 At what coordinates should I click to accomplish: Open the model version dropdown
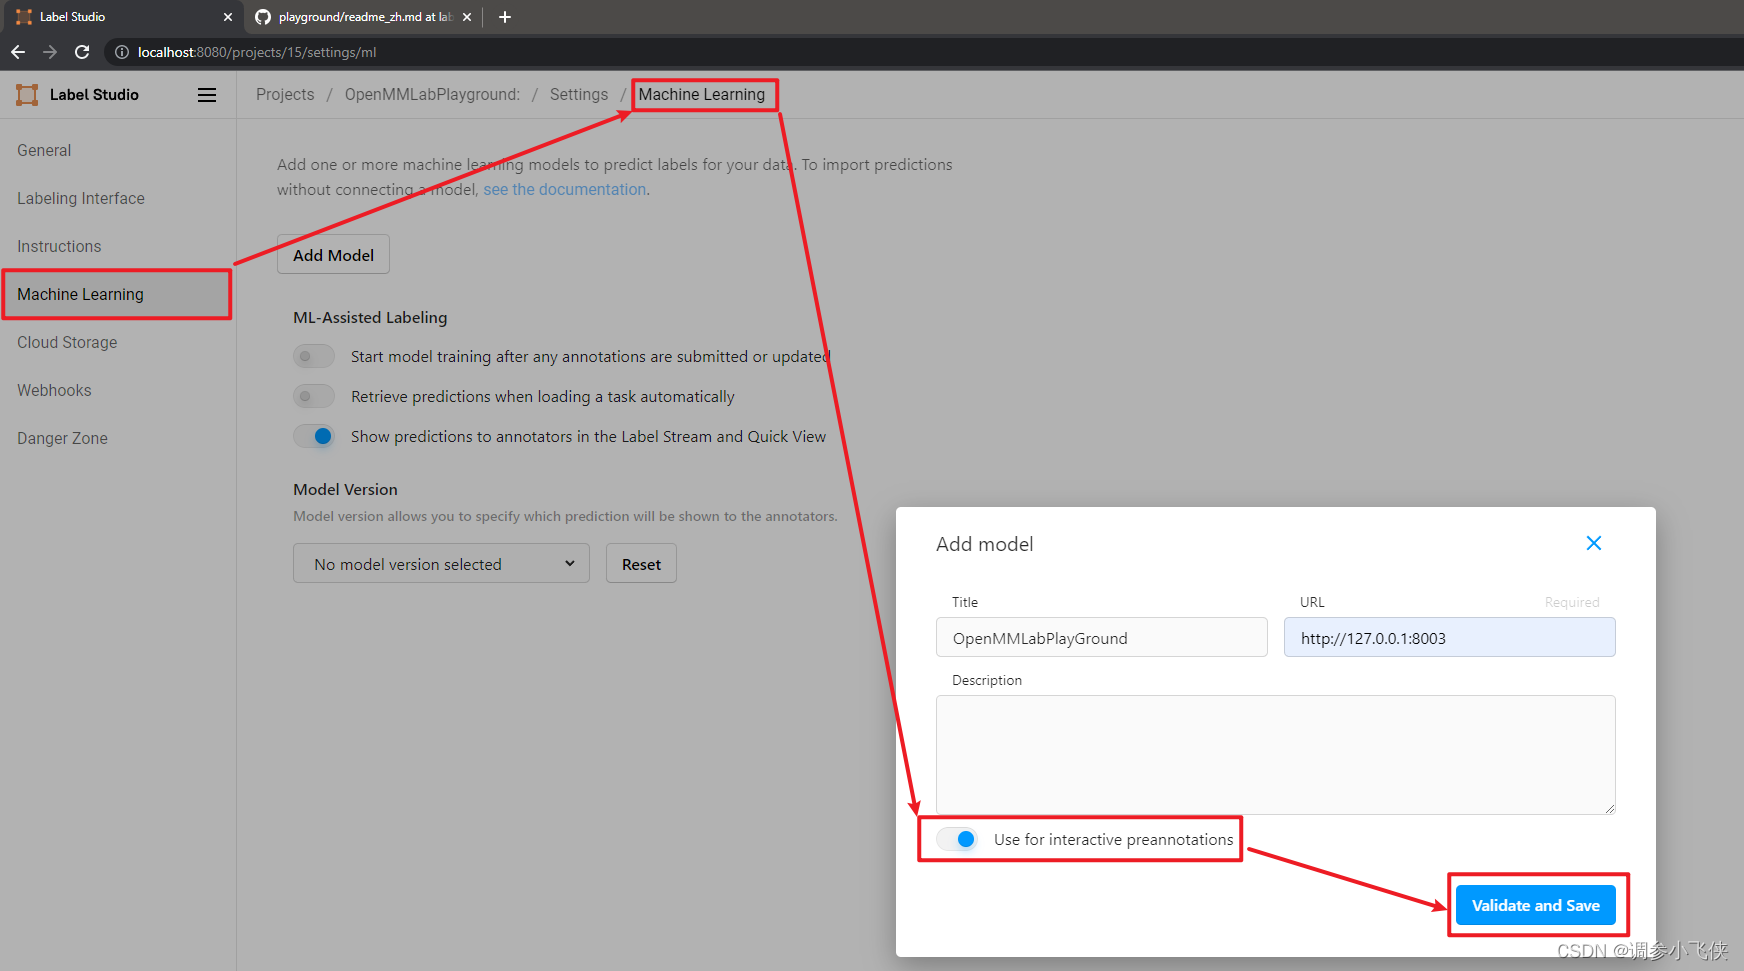click(x=441, y=564)
